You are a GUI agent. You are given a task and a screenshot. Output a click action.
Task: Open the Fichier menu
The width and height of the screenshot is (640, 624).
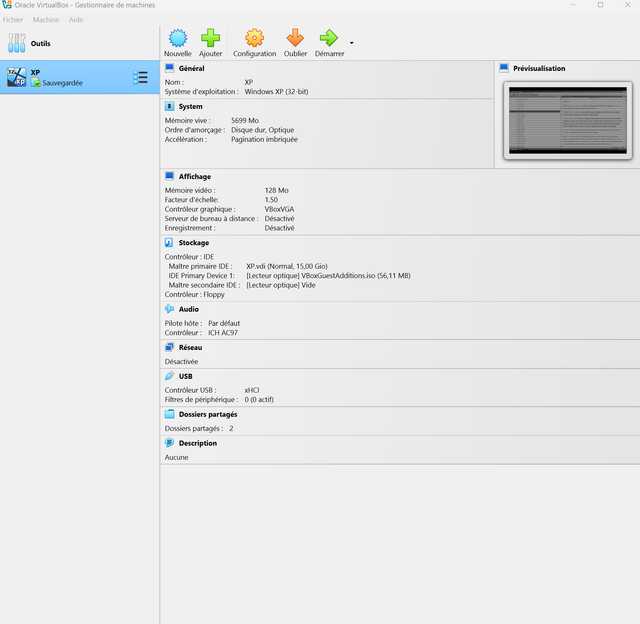[x=13, y=20]
